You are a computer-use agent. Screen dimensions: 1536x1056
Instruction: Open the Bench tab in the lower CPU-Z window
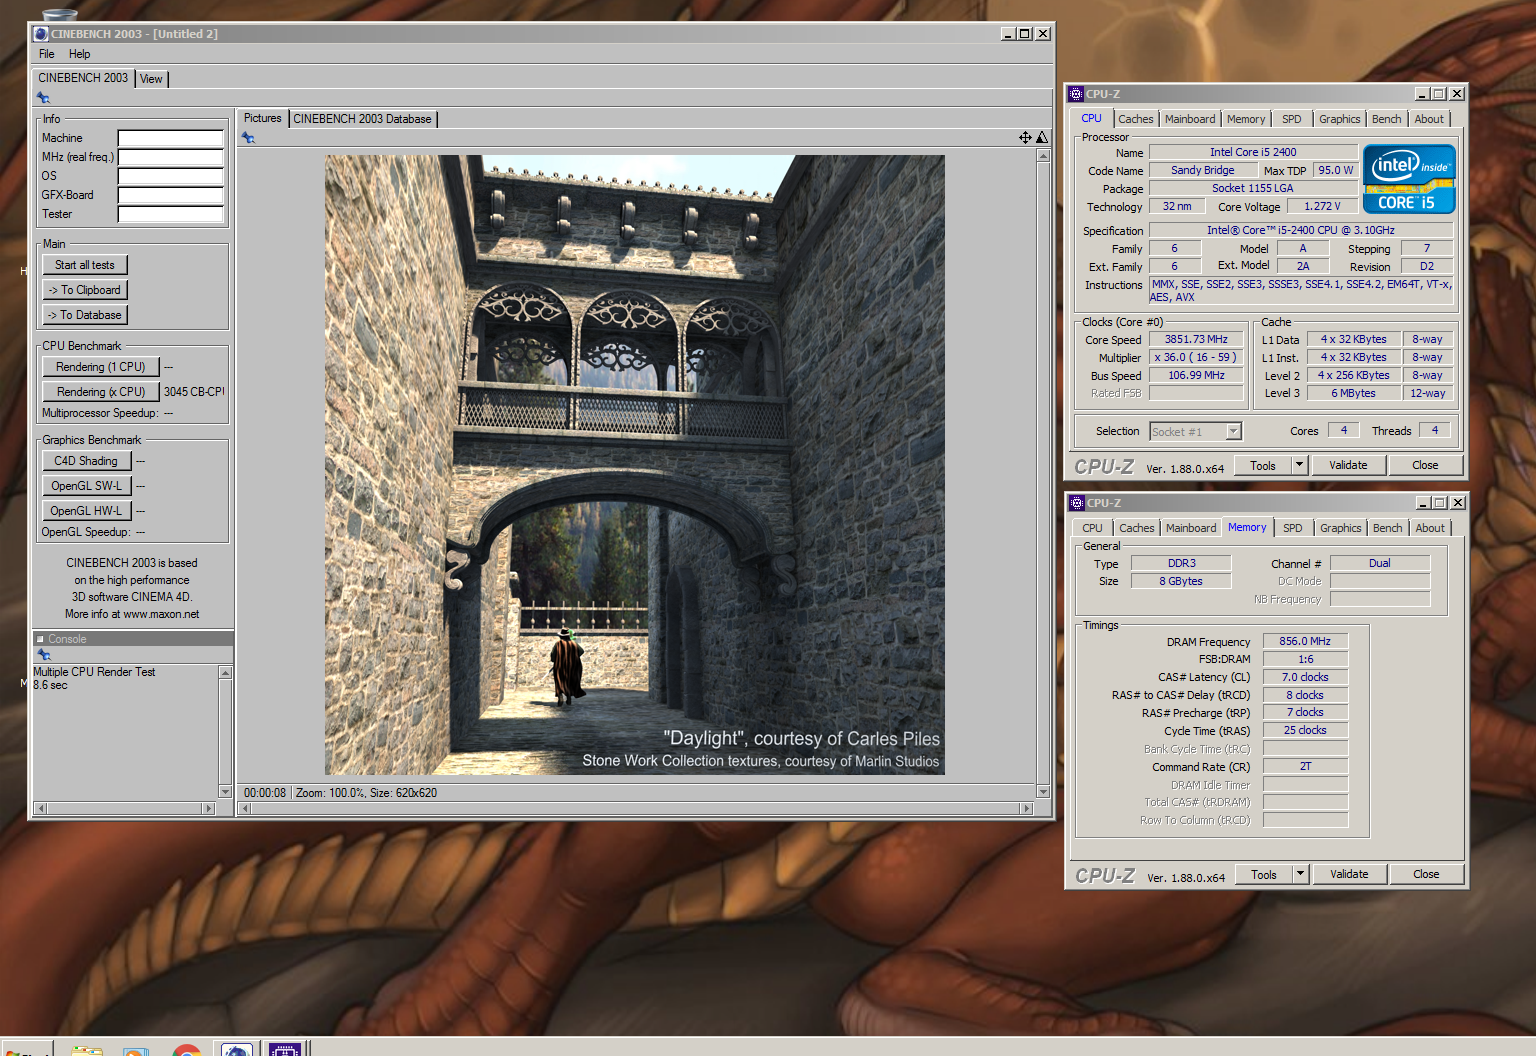tap(1388, 528)
